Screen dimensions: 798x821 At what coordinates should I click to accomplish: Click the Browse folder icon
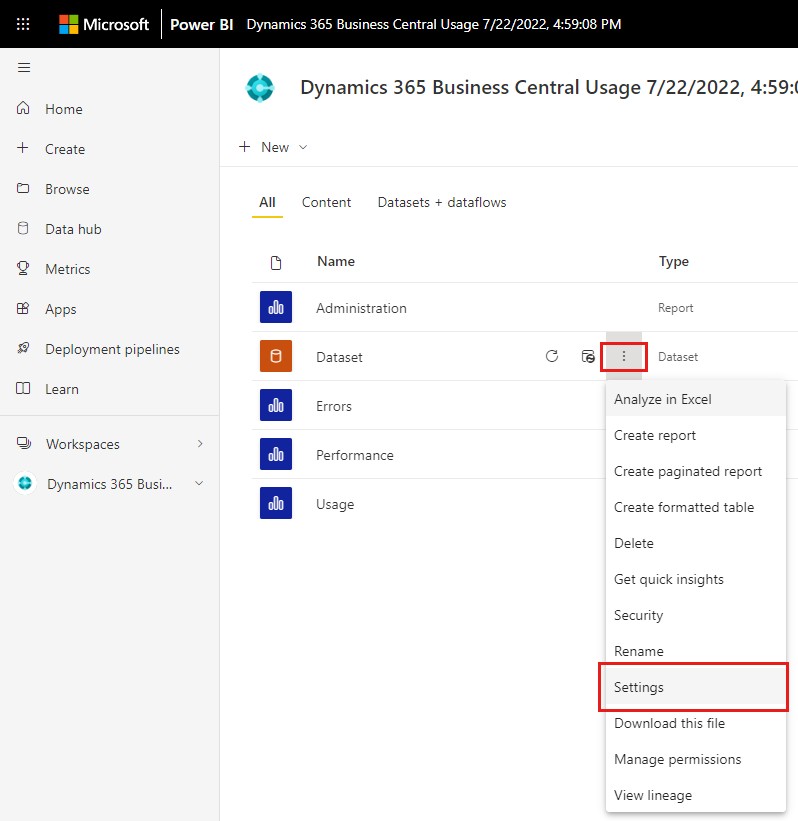coord(23,188)
